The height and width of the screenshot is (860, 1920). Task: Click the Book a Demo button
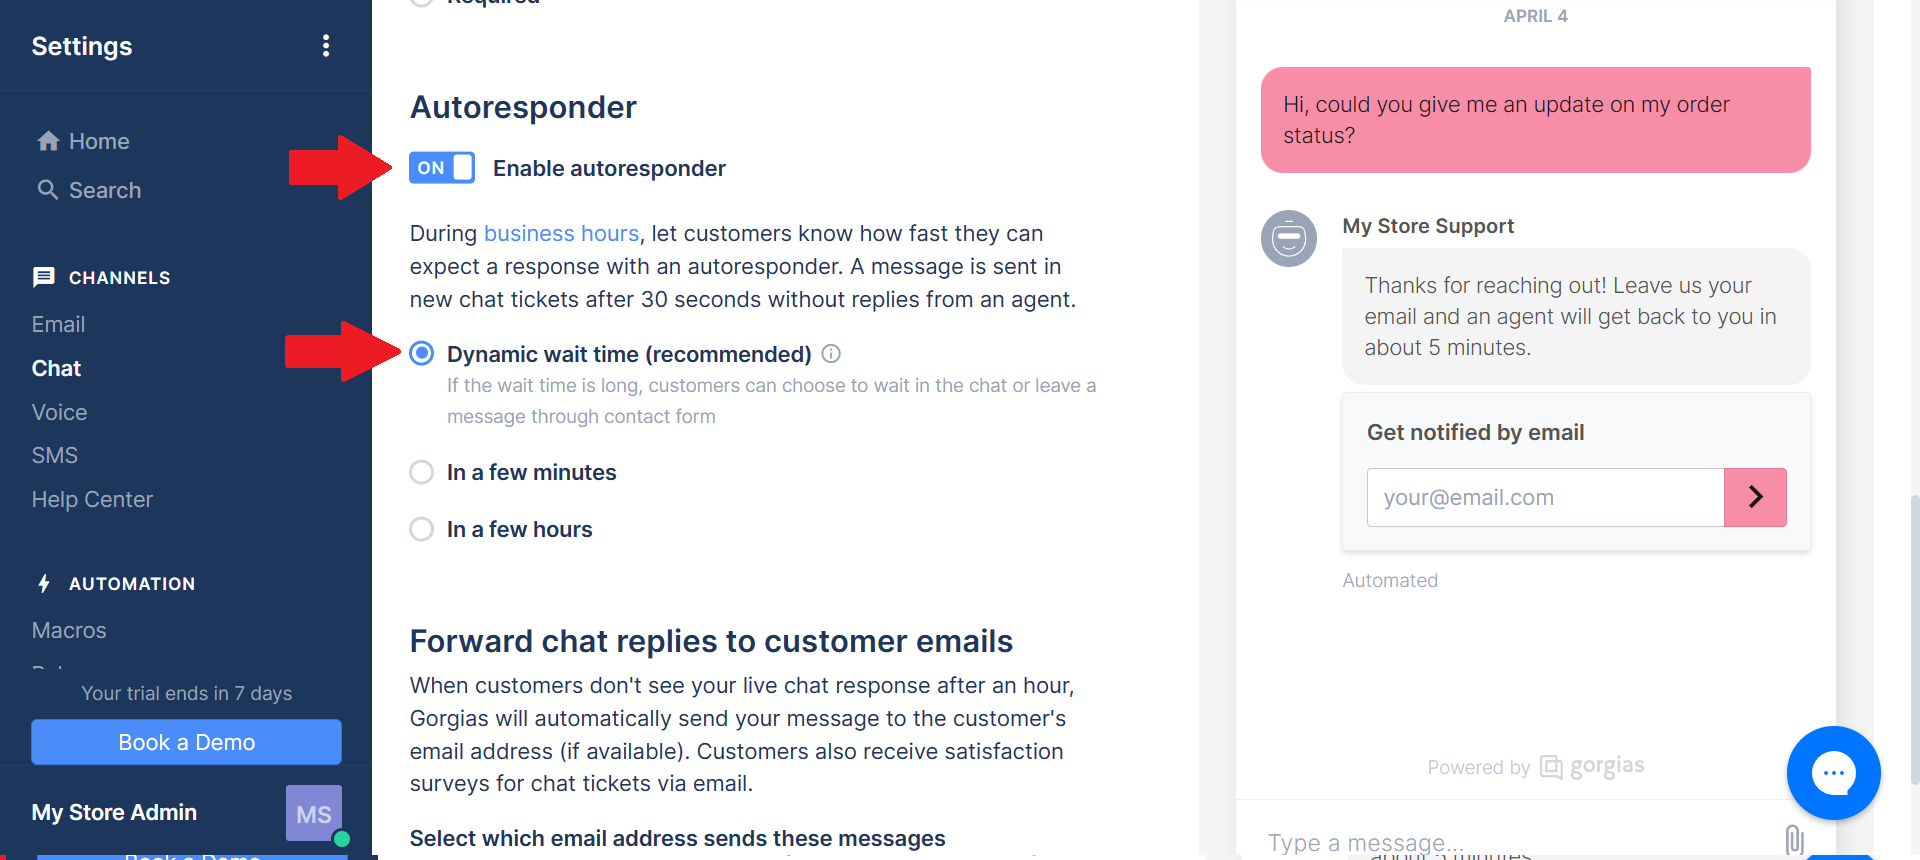pyautogui.click(x=186, y=742)
